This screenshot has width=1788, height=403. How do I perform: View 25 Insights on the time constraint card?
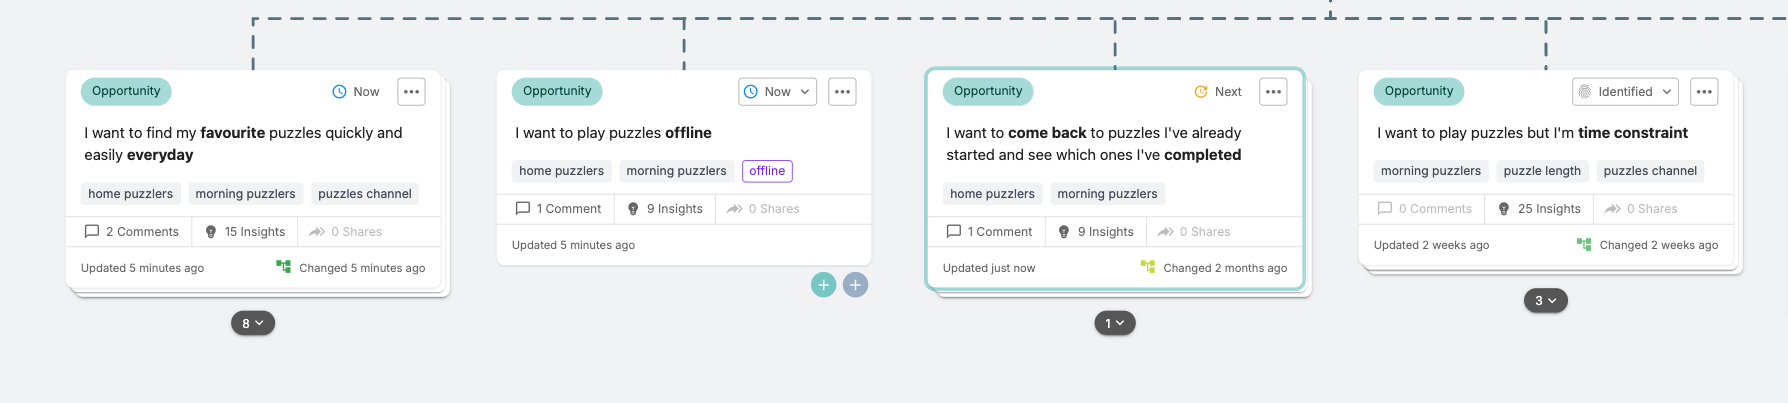click(1539, 209)
